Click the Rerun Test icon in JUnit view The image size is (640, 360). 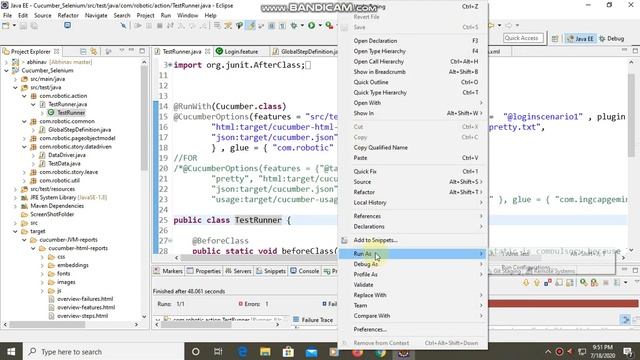click(x=584, y=282)
